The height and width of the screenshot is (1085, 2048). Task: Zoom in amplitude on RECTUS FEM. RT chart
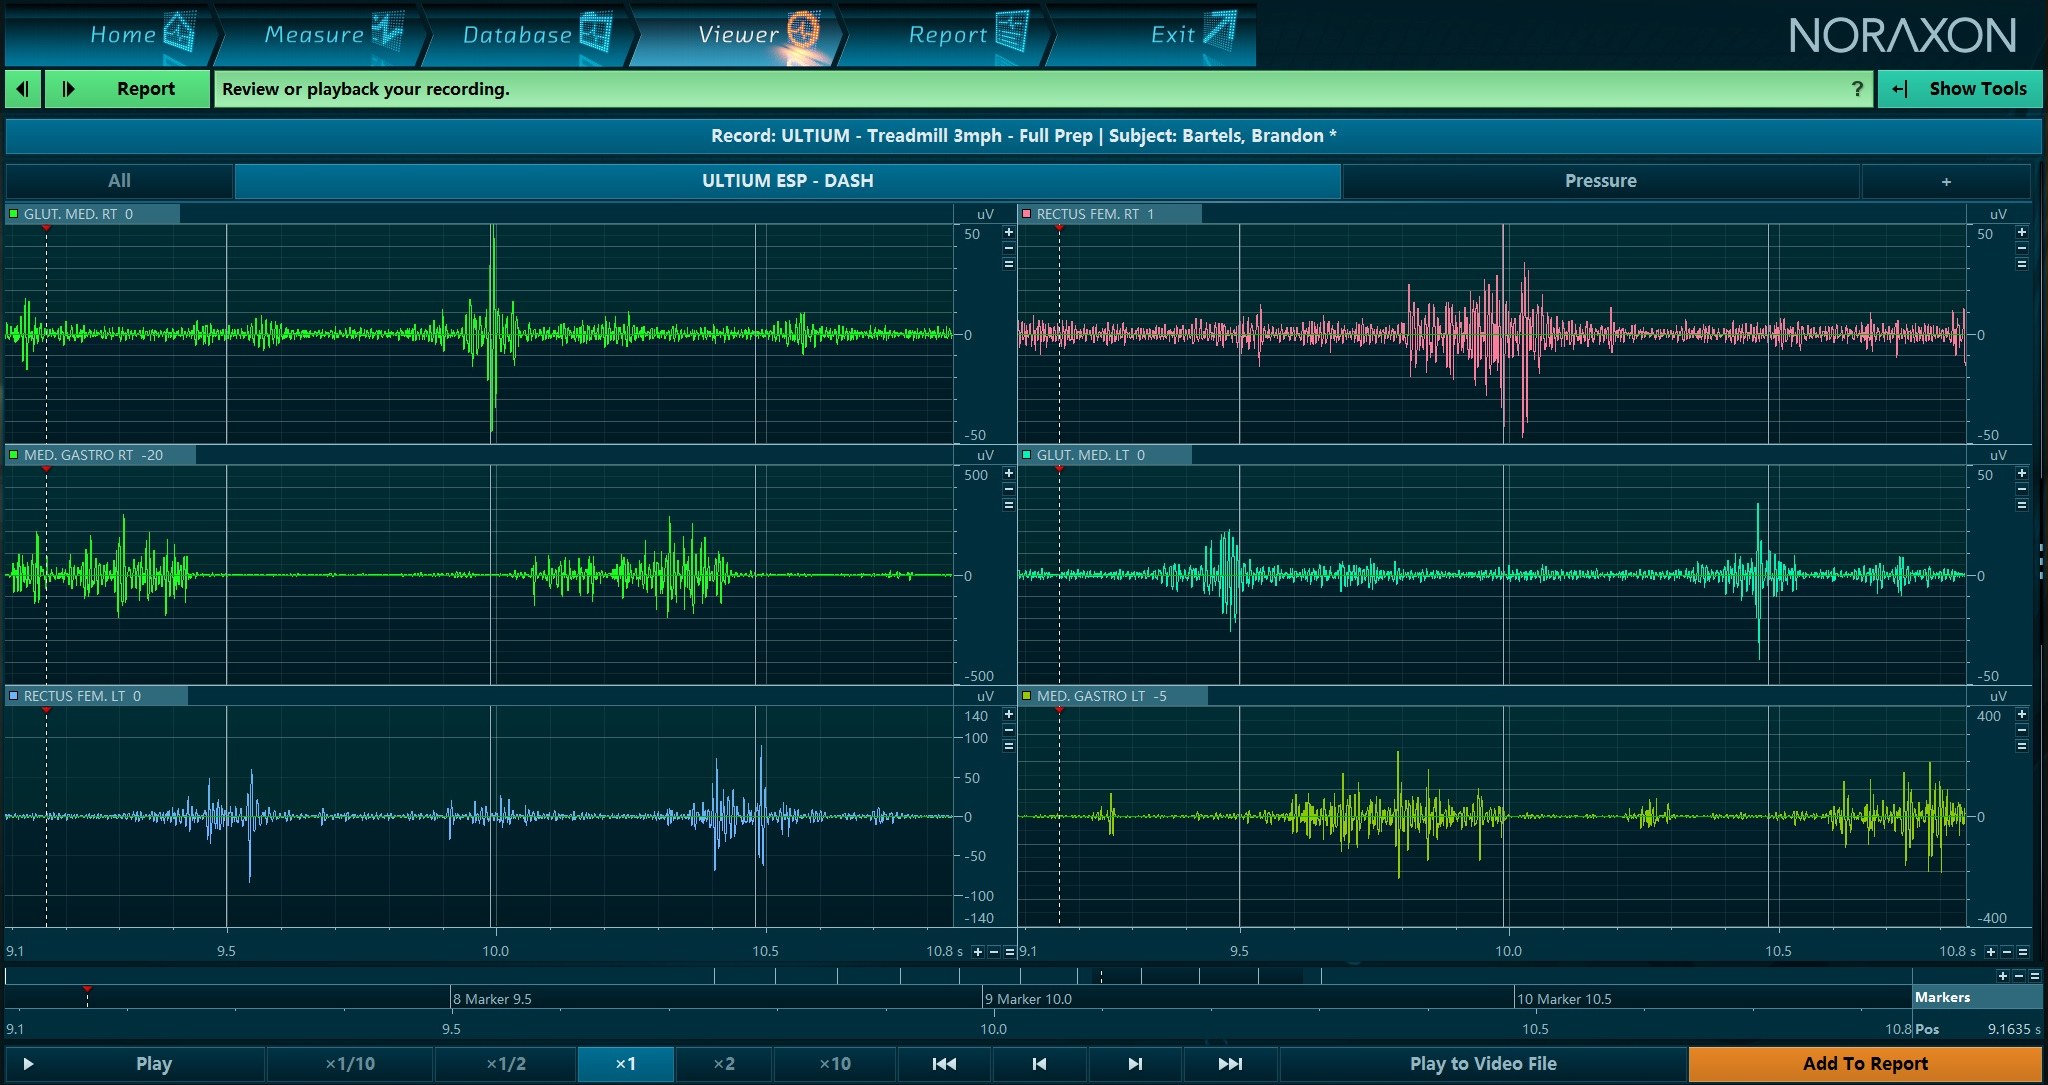click(2022, 232)
